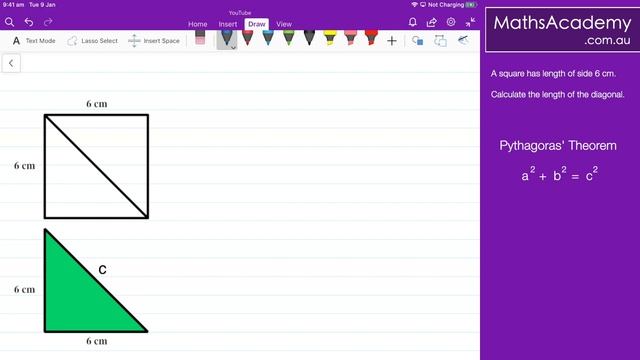Image resolution: width=640 pixels, height=360 pixels.
Task: Open the View tab
Action: pyautogui.click(x=284, y=24)
